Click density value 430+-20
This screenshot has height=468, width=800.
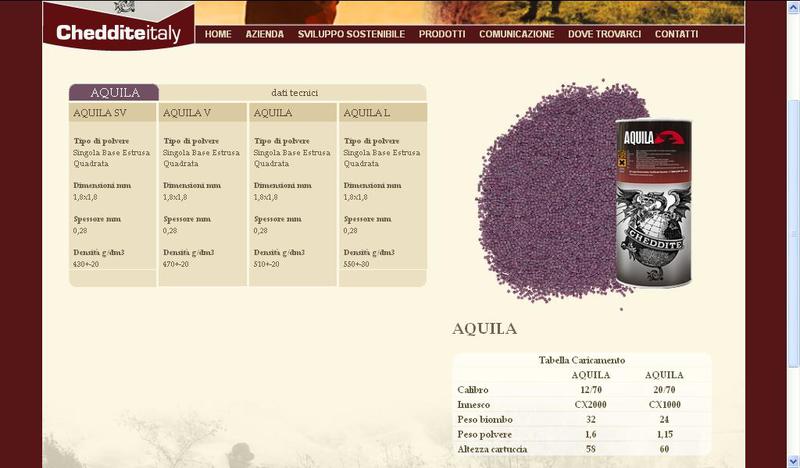(86, 264)
